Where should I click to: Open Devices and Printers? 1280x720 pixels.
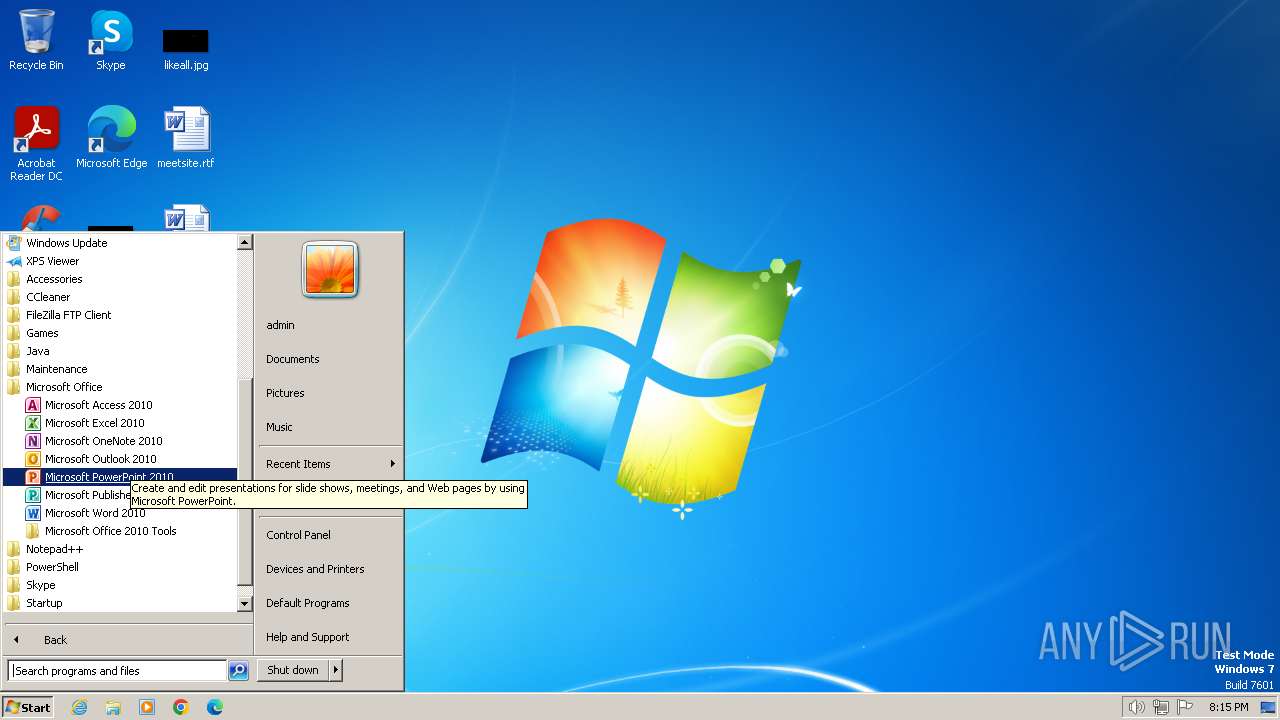[x=315, y=569]
